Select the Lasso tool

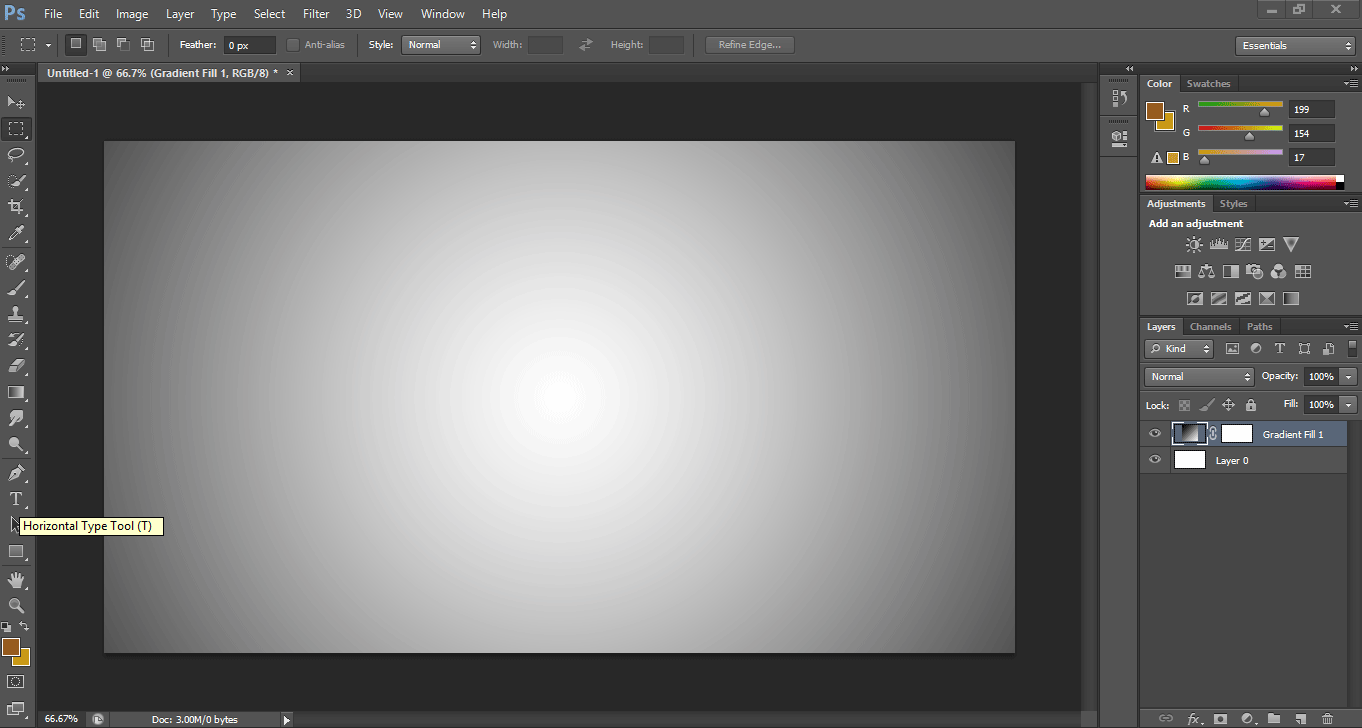pos(16,155)
